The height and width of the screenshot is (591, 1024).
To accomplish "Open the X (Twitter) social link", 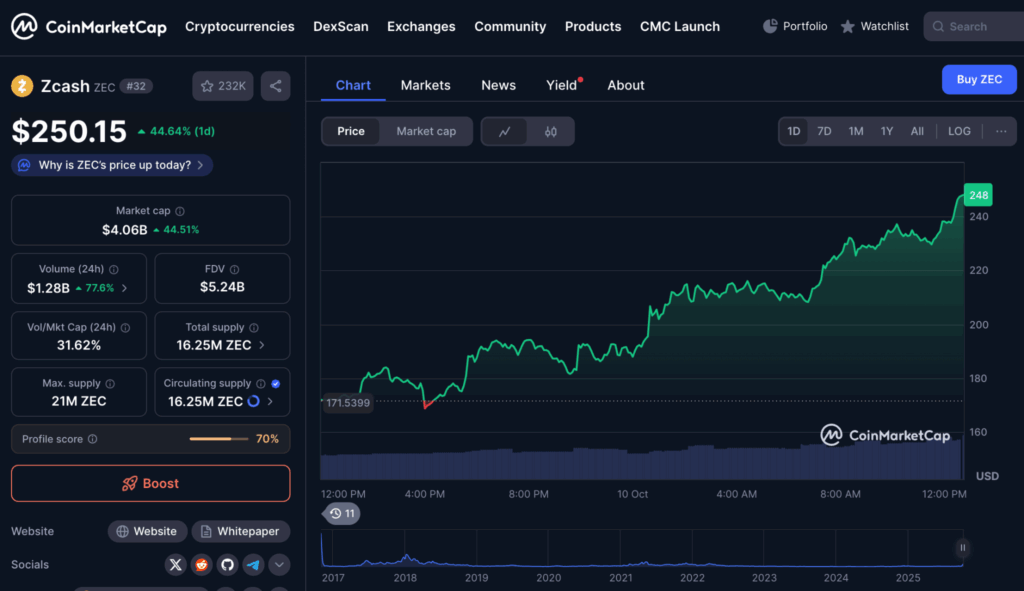I will (x=176, y=565).
